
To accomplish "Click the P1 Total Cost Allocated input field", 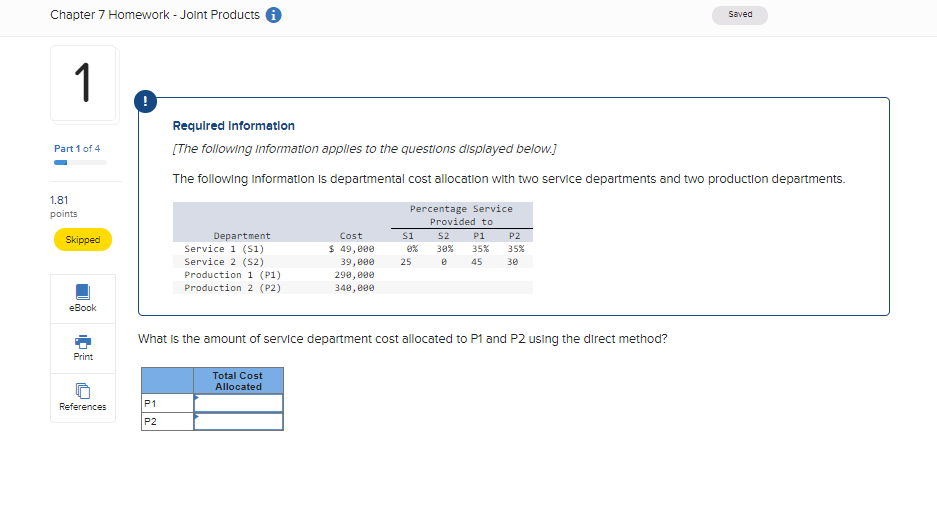I will click(238, 403).
